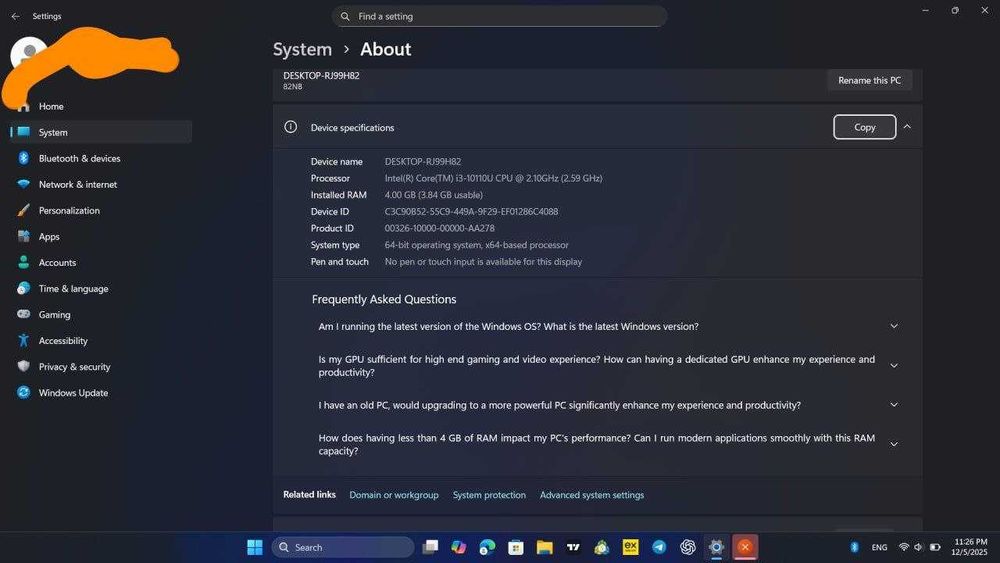Screen dimensions: 1000x563
Task: Click Rename this PC button
Action: click(869, 80)
